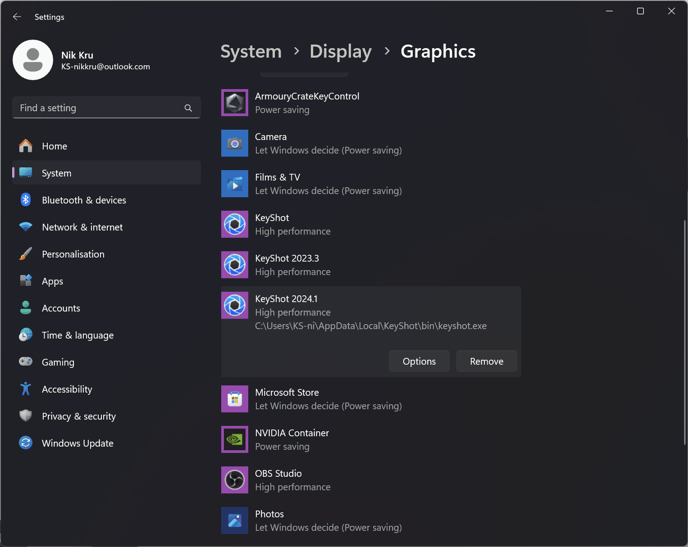Image resolution: width=688 pixels, height=547 pixels.
Task: Select the Photos list entry
Action: click(371, 521)
